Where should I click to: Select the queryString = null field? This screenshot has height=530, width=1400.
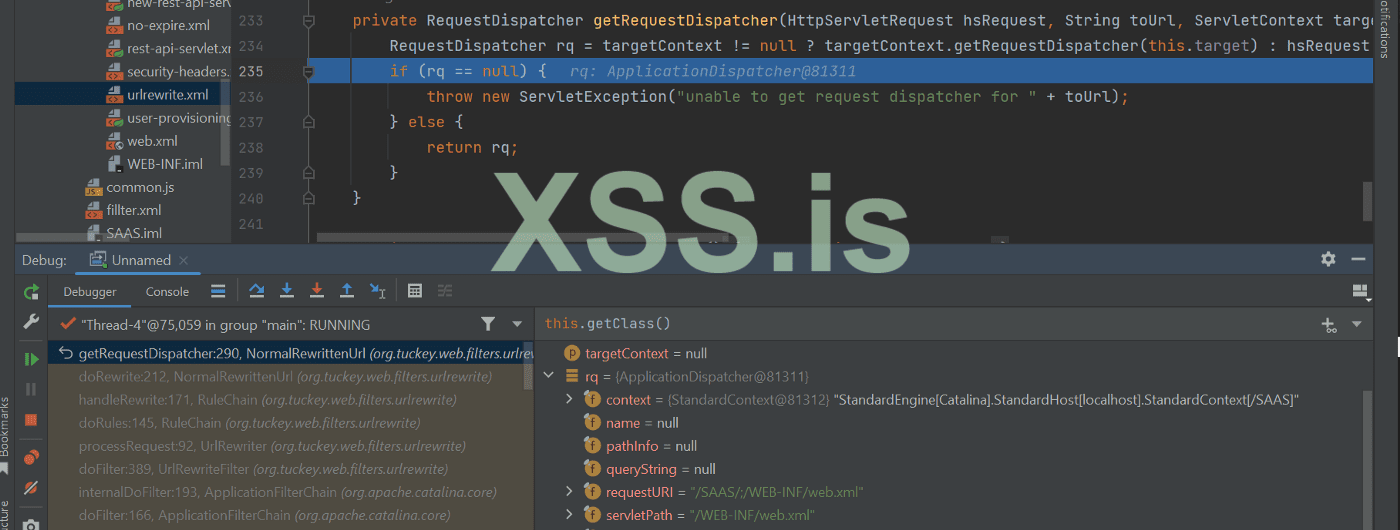(661, 468)
